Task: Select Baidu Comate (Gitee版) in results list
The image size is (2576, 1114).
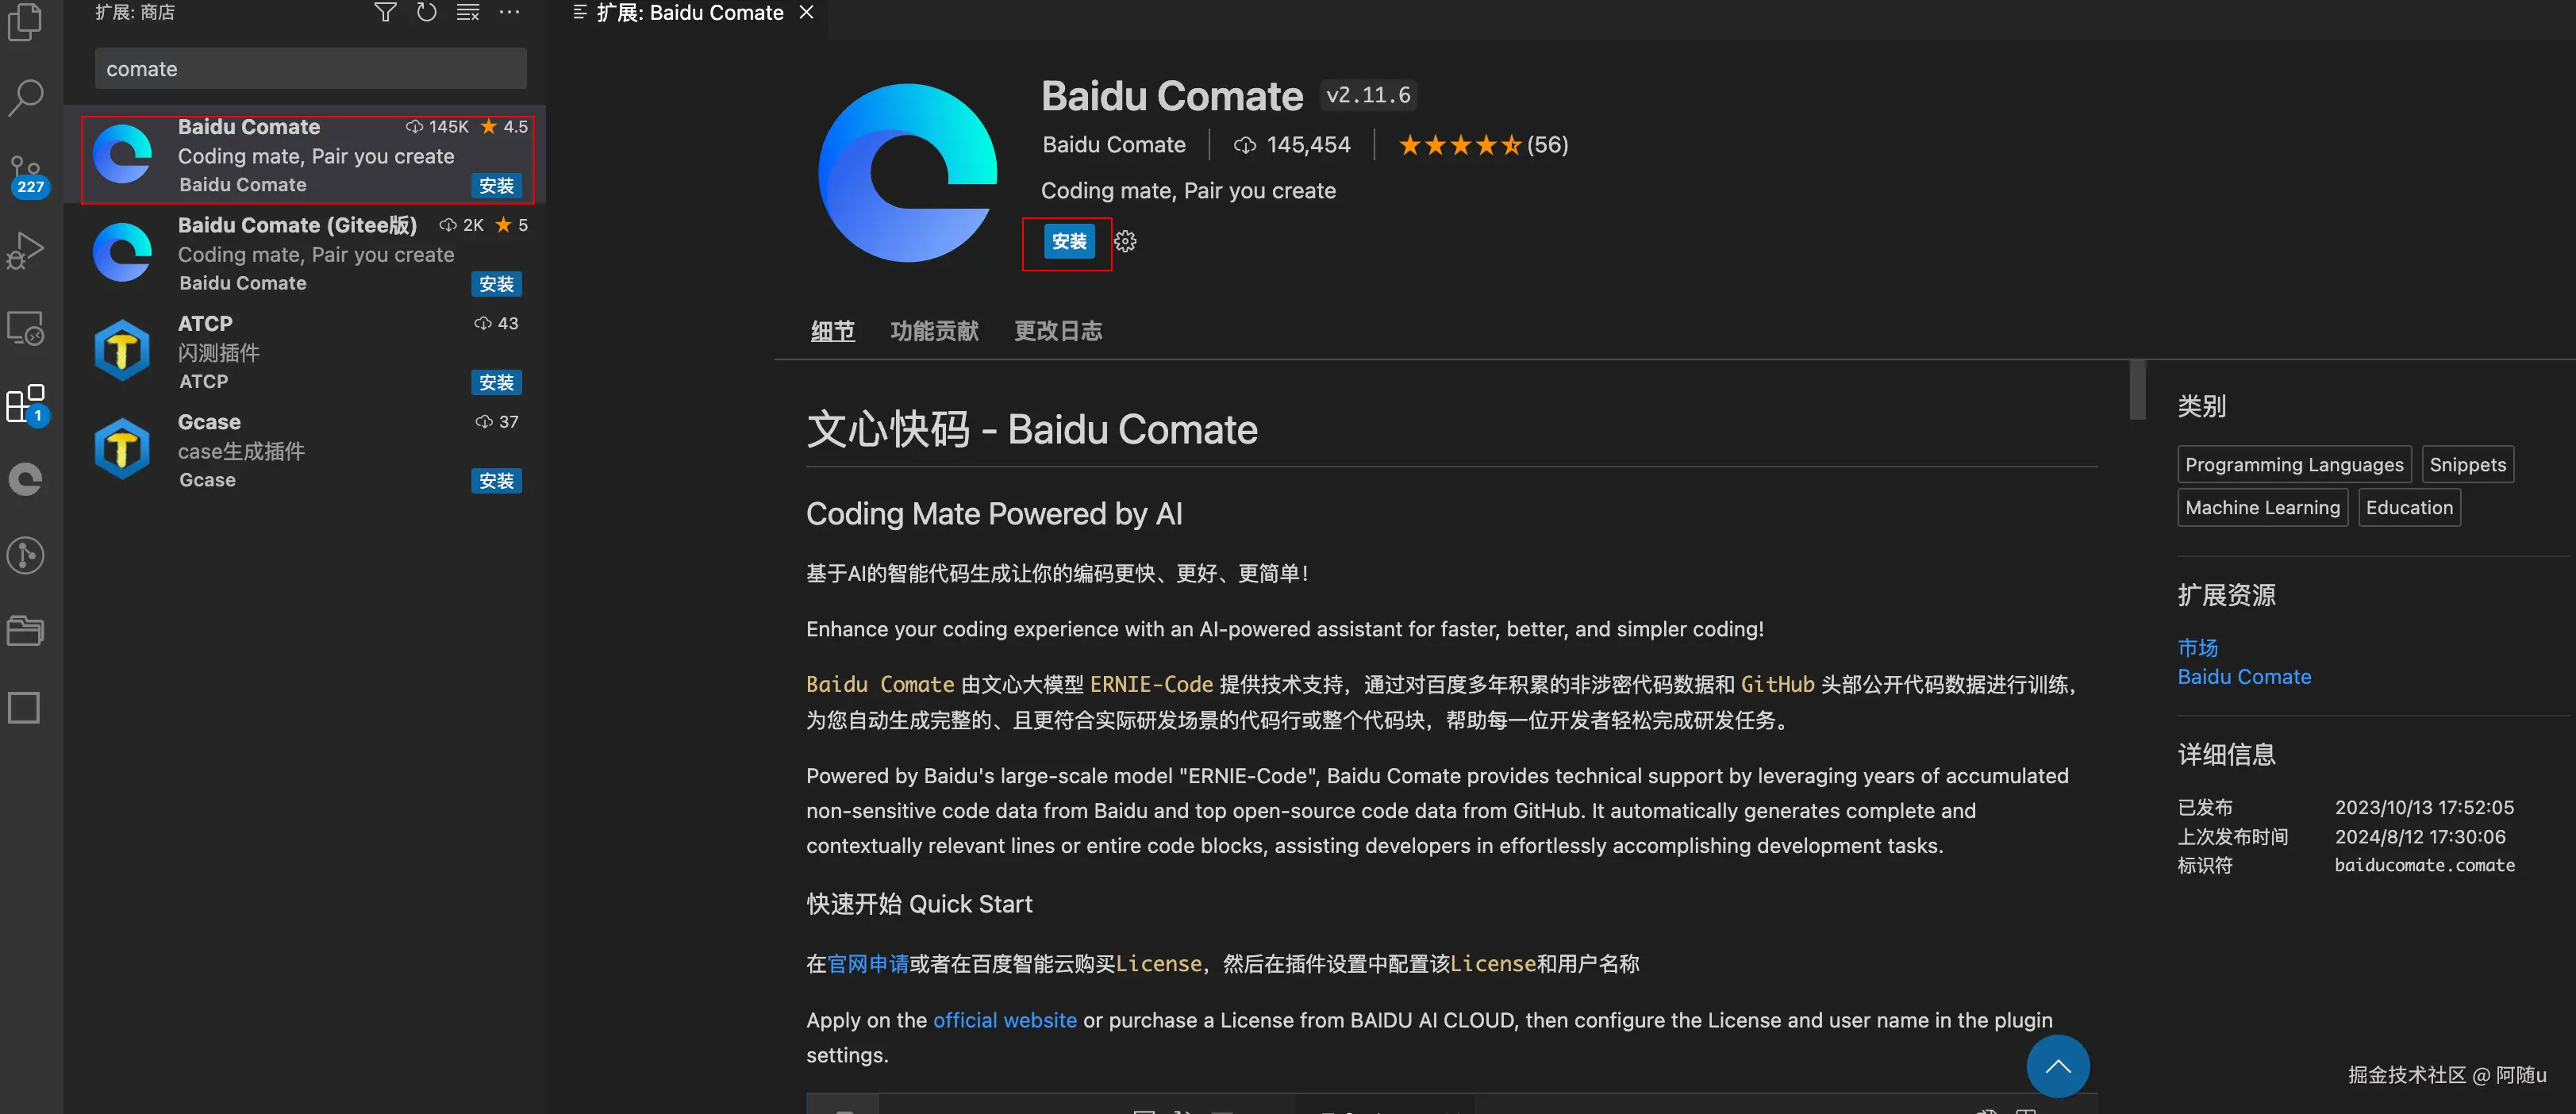Action: [305, 254]
